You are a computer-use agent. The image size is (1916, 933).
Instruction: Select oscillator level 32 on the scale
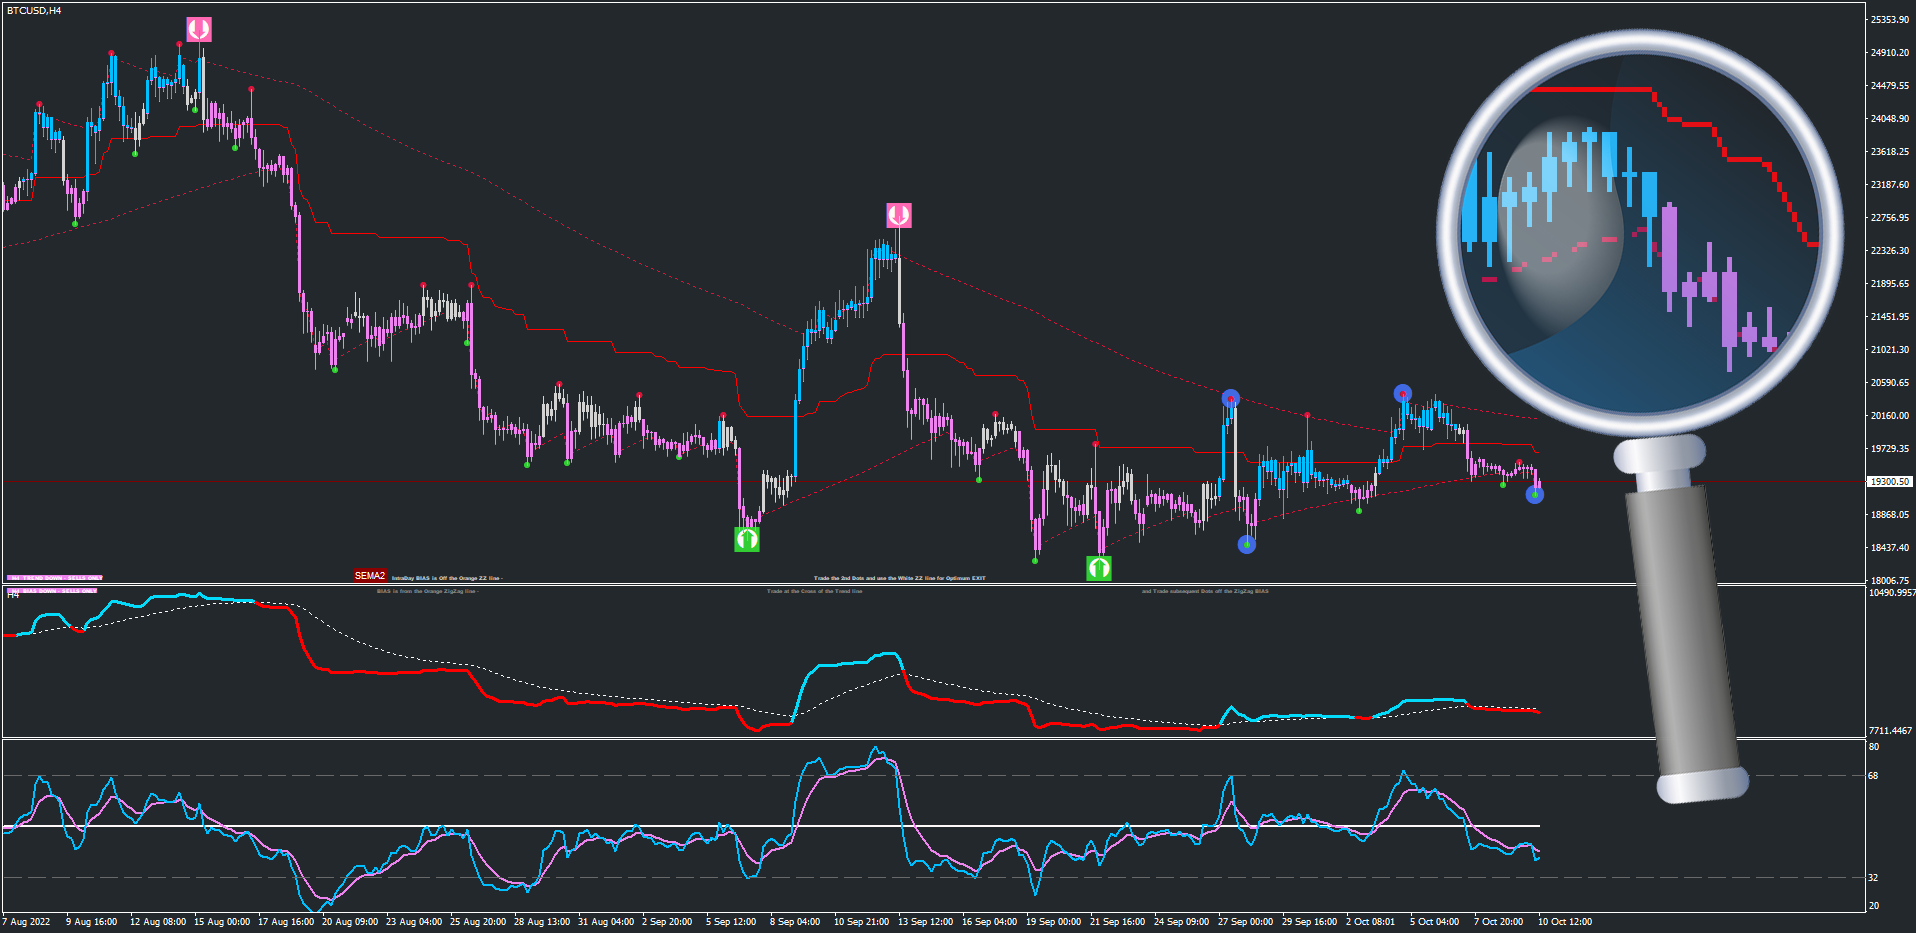point(1874,878)
